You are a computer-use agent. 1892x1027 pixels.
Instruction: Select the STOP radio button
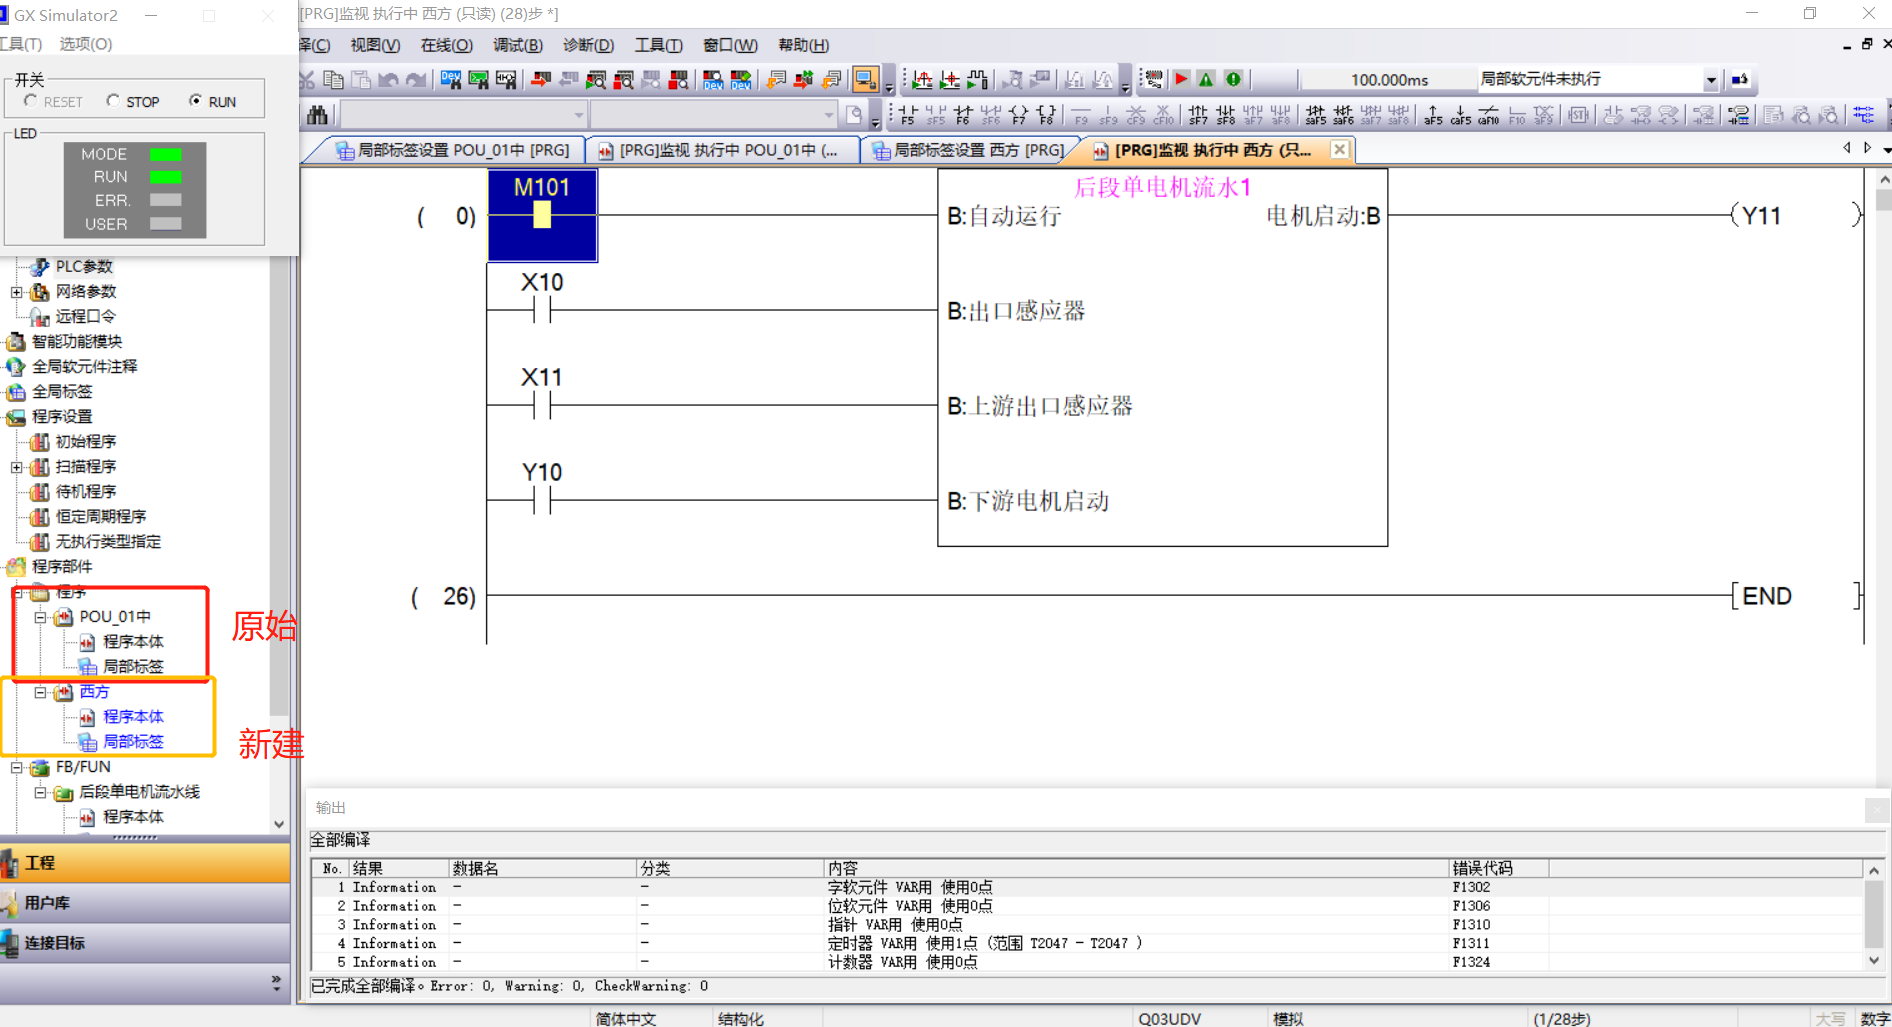113,101
